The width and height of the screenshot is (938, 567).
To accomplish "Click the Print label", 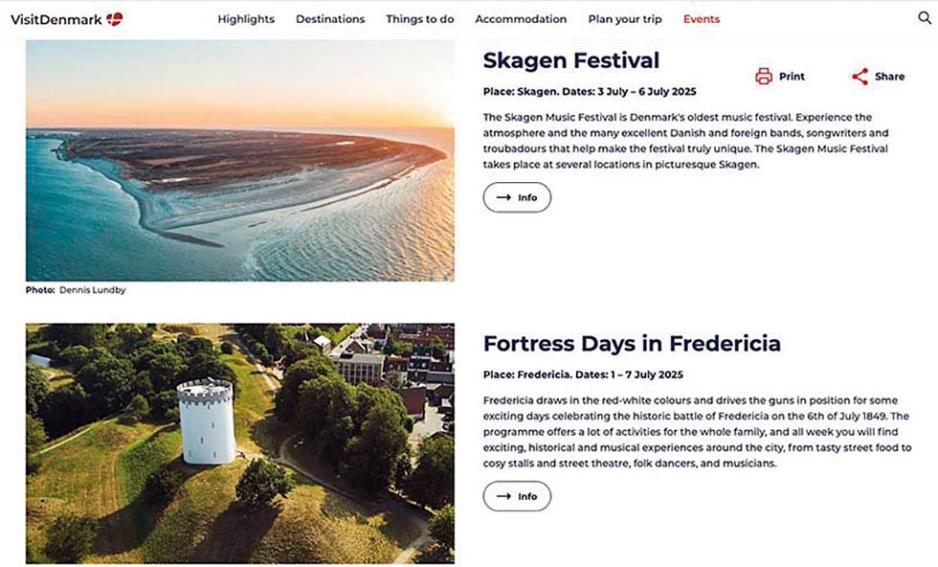I will [792, 76].
